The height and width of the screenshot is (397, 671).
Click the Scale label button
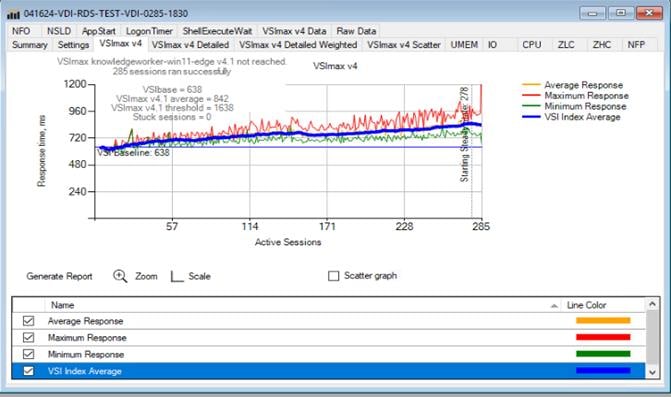pyautogui.click(x=199, y=276)
